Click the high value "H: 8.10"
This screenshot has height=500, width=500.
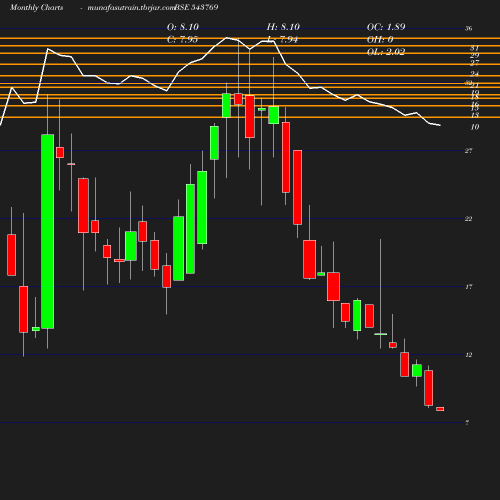[x=283, y=27]
